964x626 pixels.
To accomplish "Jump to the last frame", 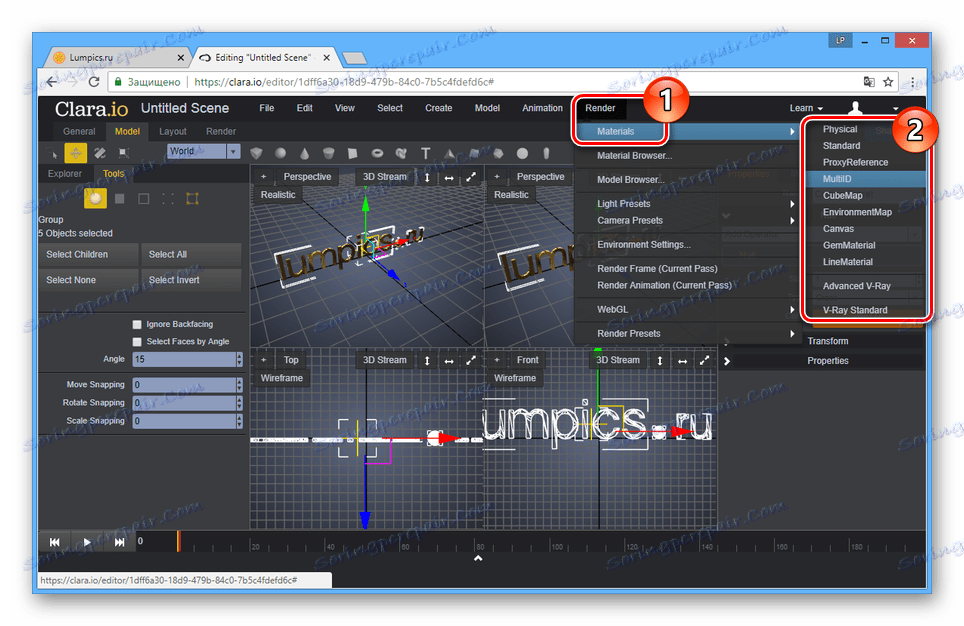I will [x=119, y=542].
